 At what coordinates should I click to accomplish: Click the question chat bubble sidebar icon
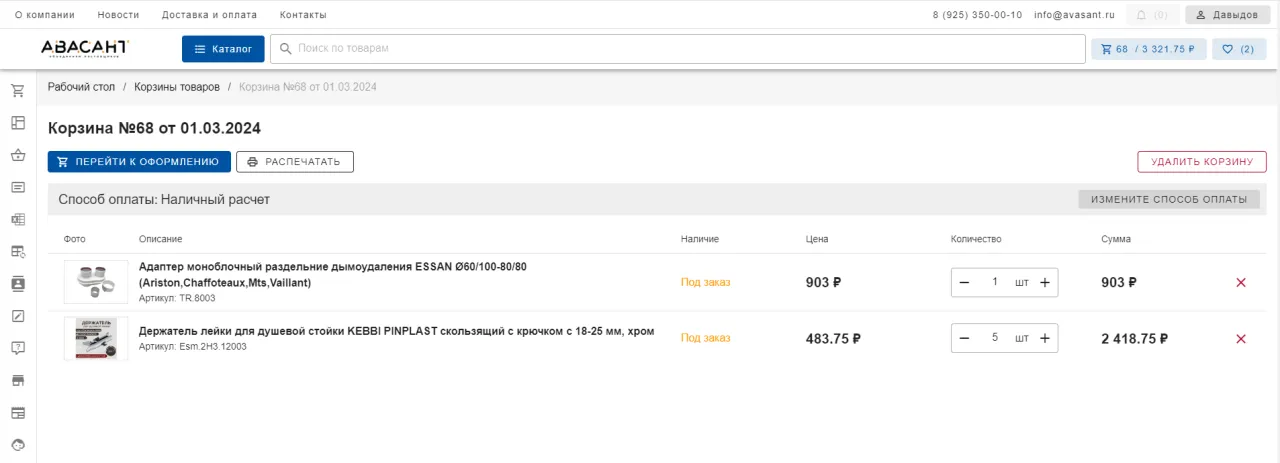18,348
